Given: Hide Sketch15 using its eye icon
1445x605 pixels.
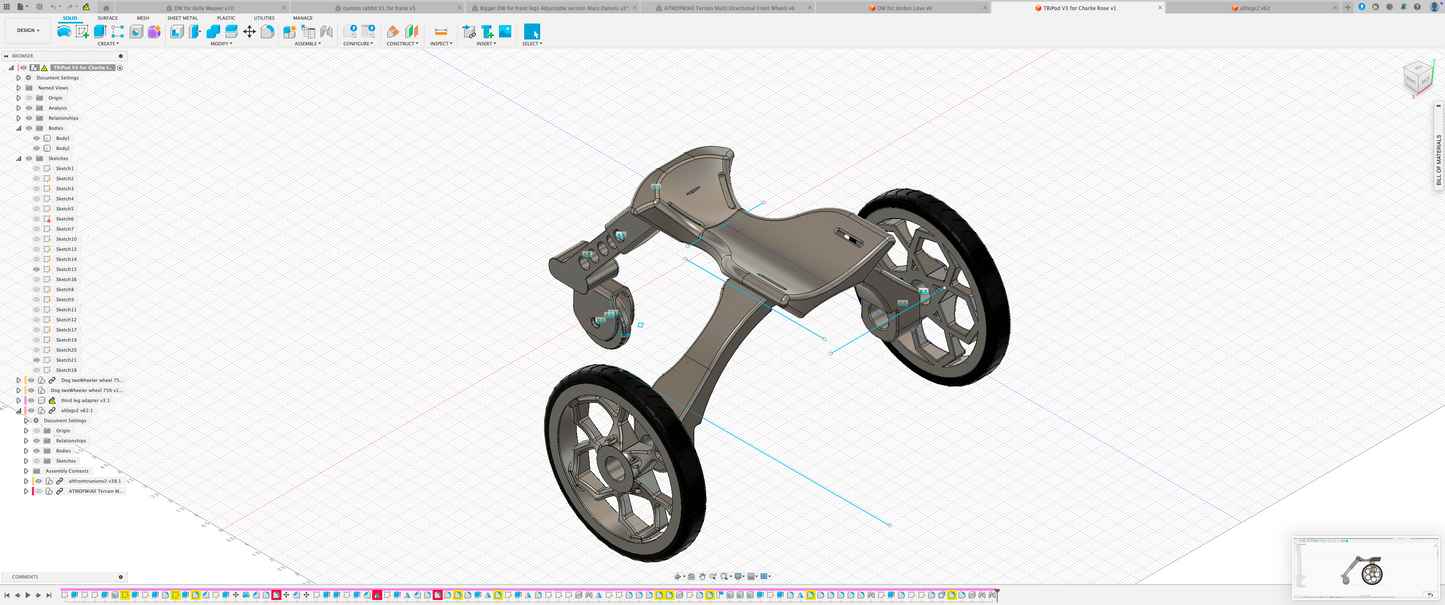Looking at the screenshot, I should click(x=37, y=269).
